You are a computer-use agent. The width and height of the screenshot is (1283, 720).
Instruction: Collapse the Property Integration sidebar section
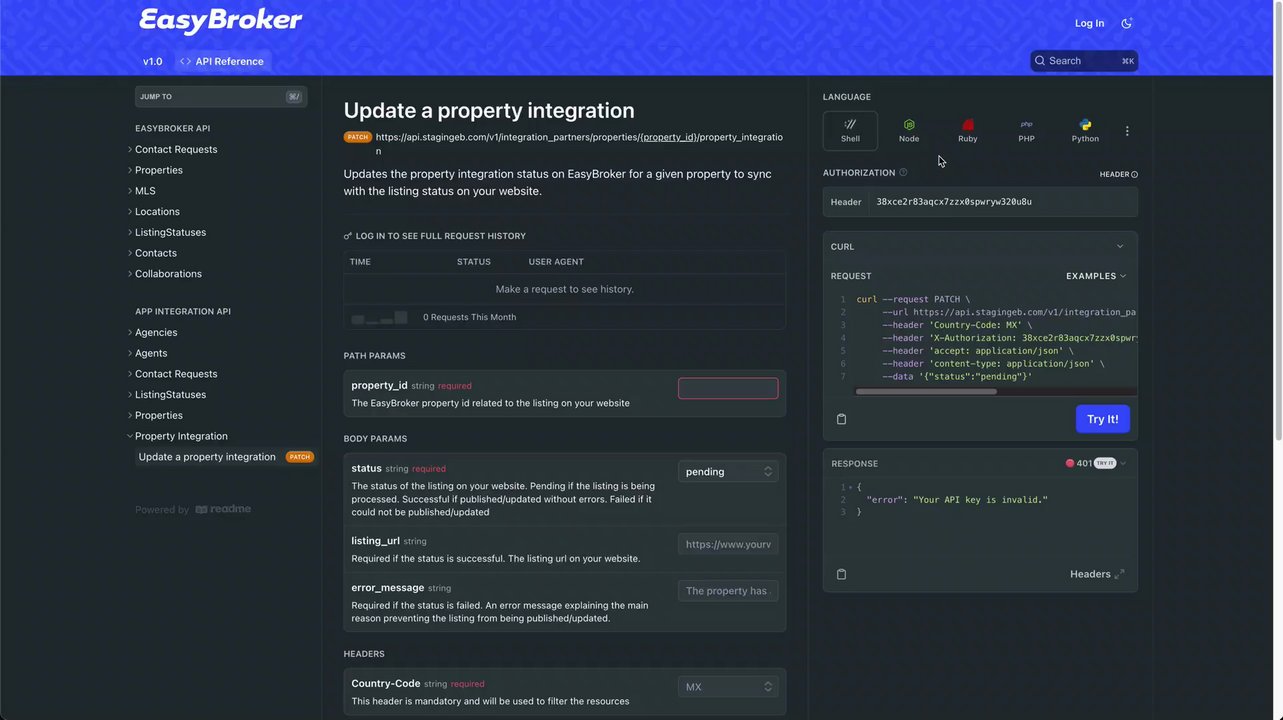pyautogui.click(x=177, y=436)
